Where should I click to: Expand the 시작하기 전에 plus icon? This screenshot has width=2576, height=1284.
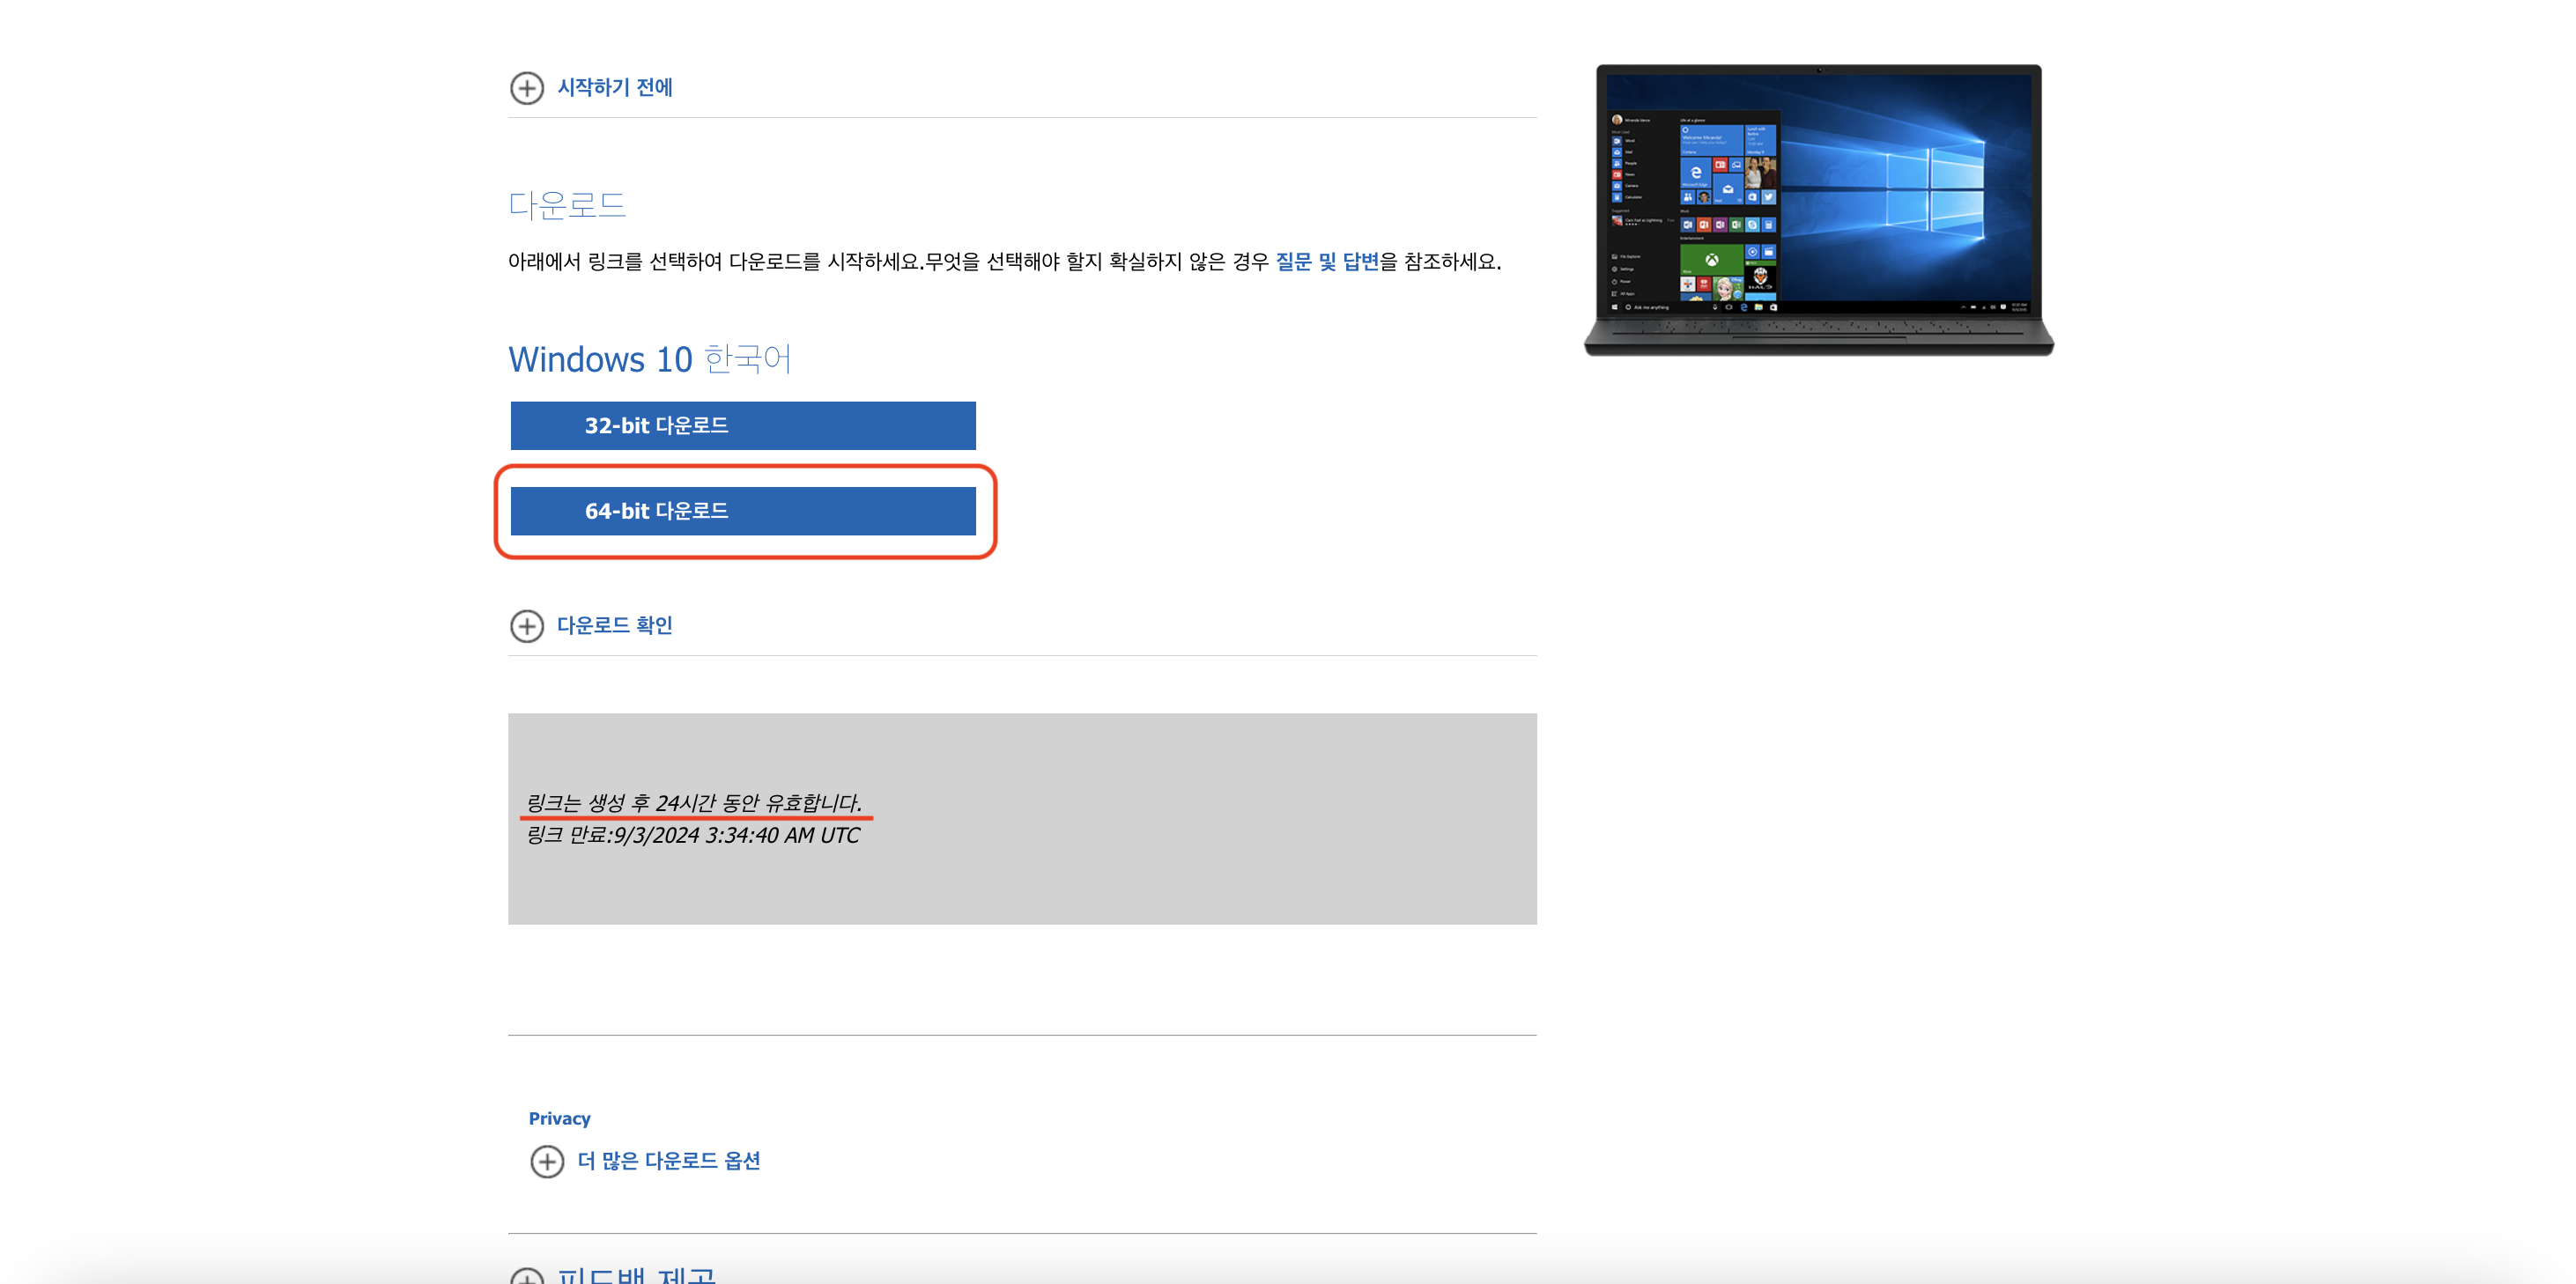(527, 88)
